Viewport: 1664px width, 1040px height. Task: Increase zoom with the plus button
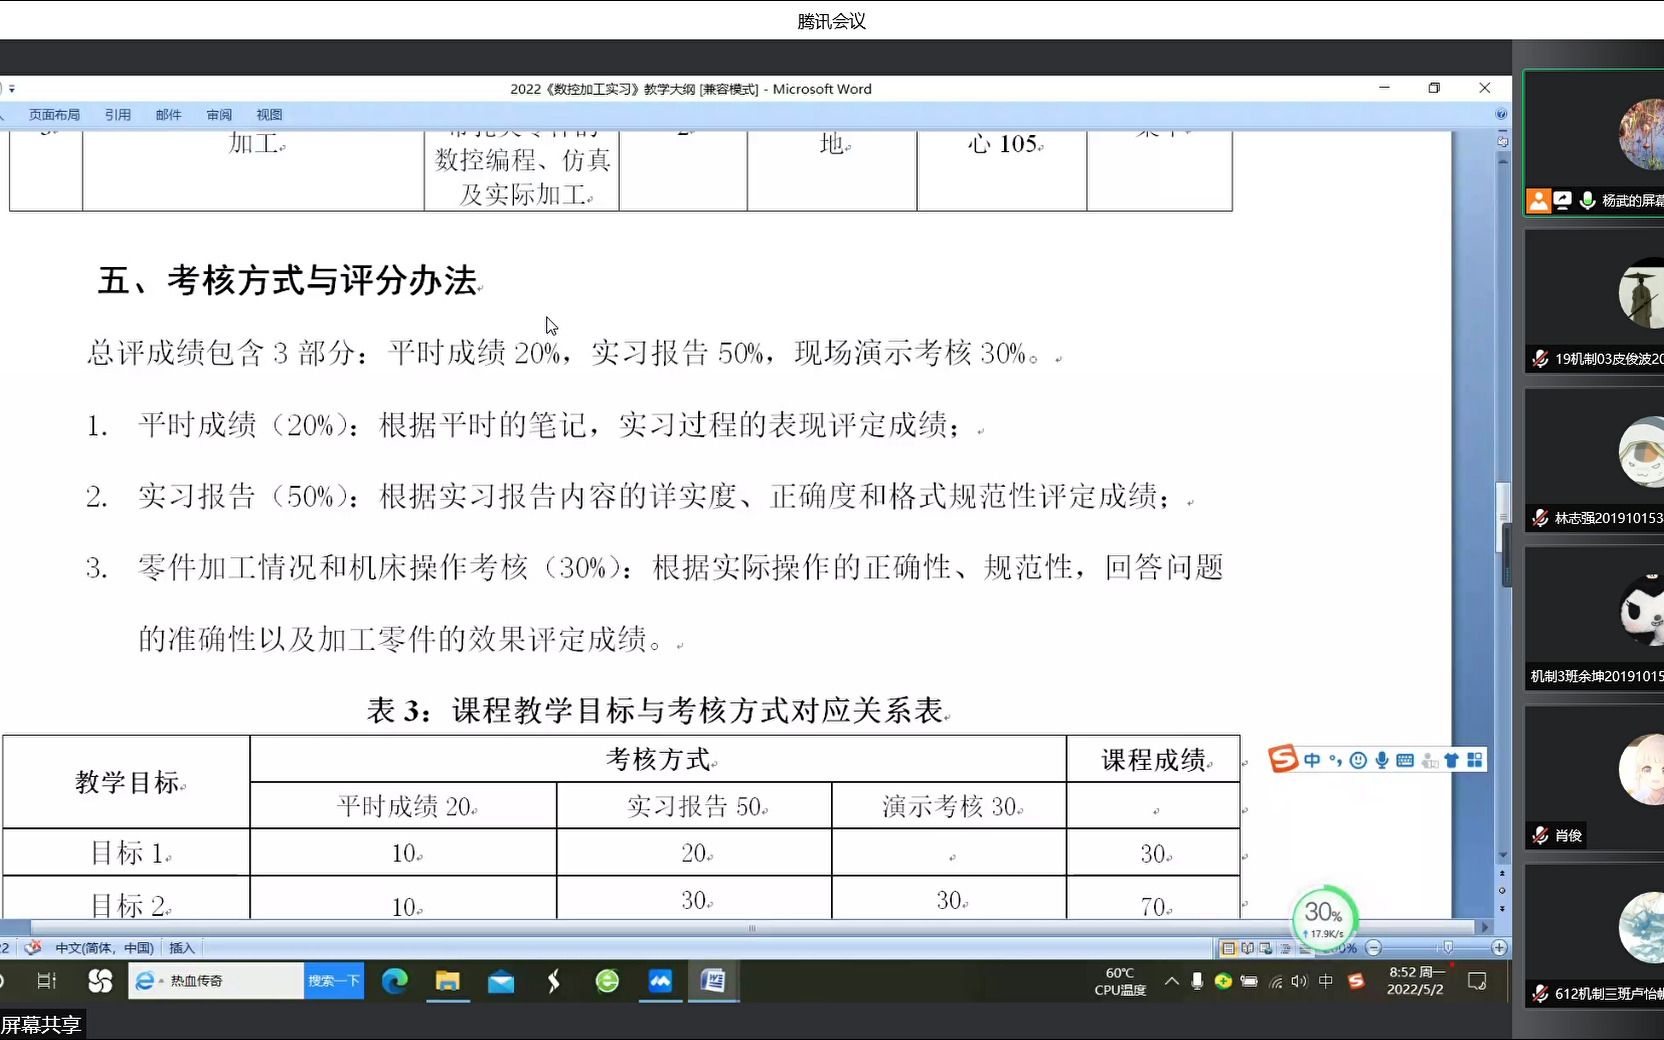pos(1501,948)
